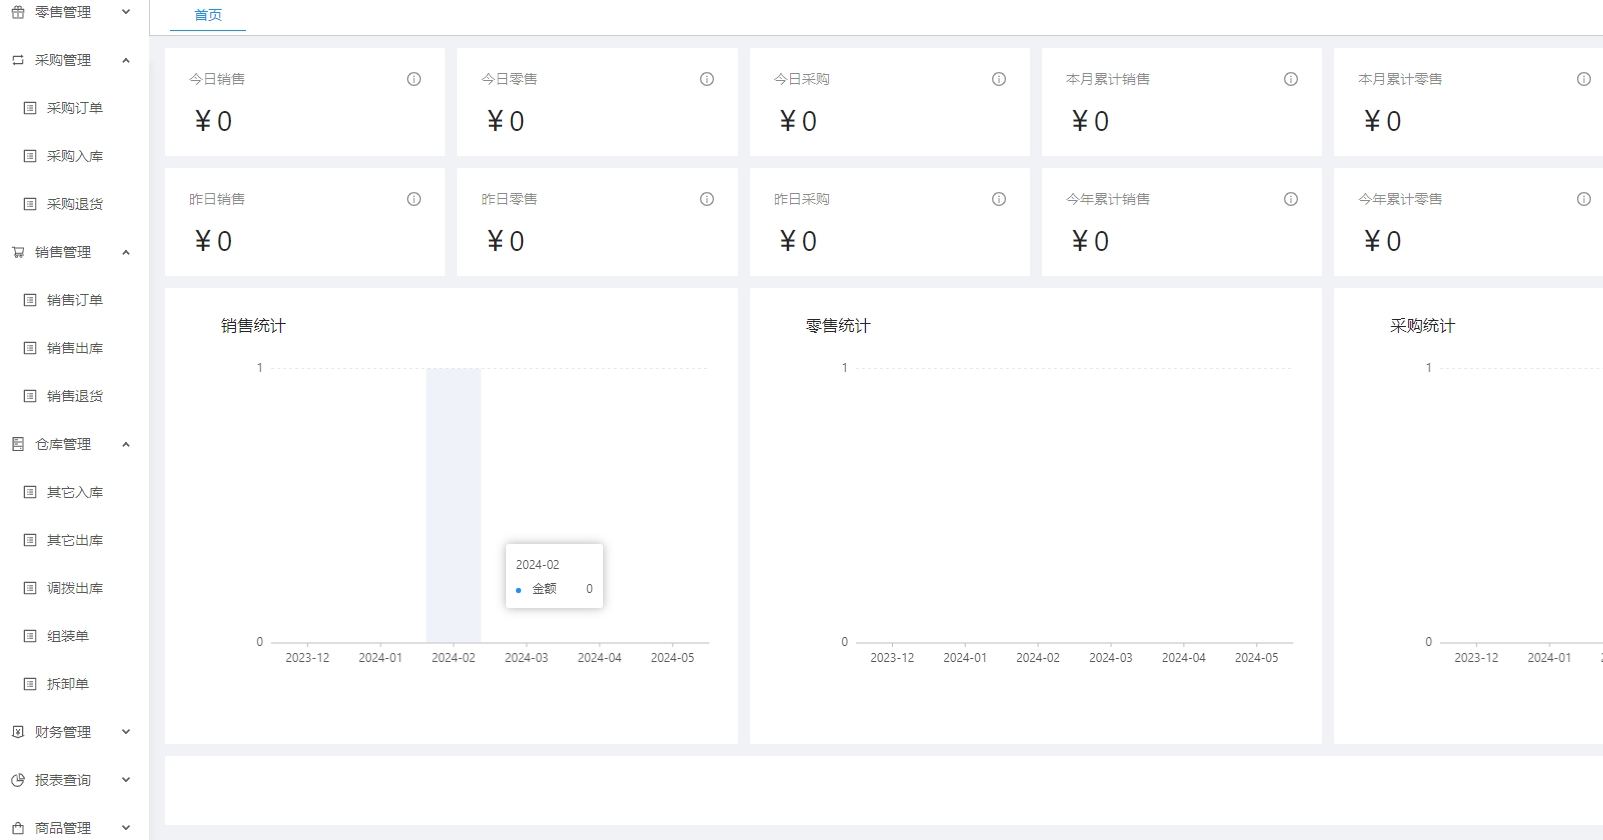Image resolution: width=1603 pixels, height=840 pixels.
Task: Click the 报表查询 pie chart icon
Action: click(18, 780)
